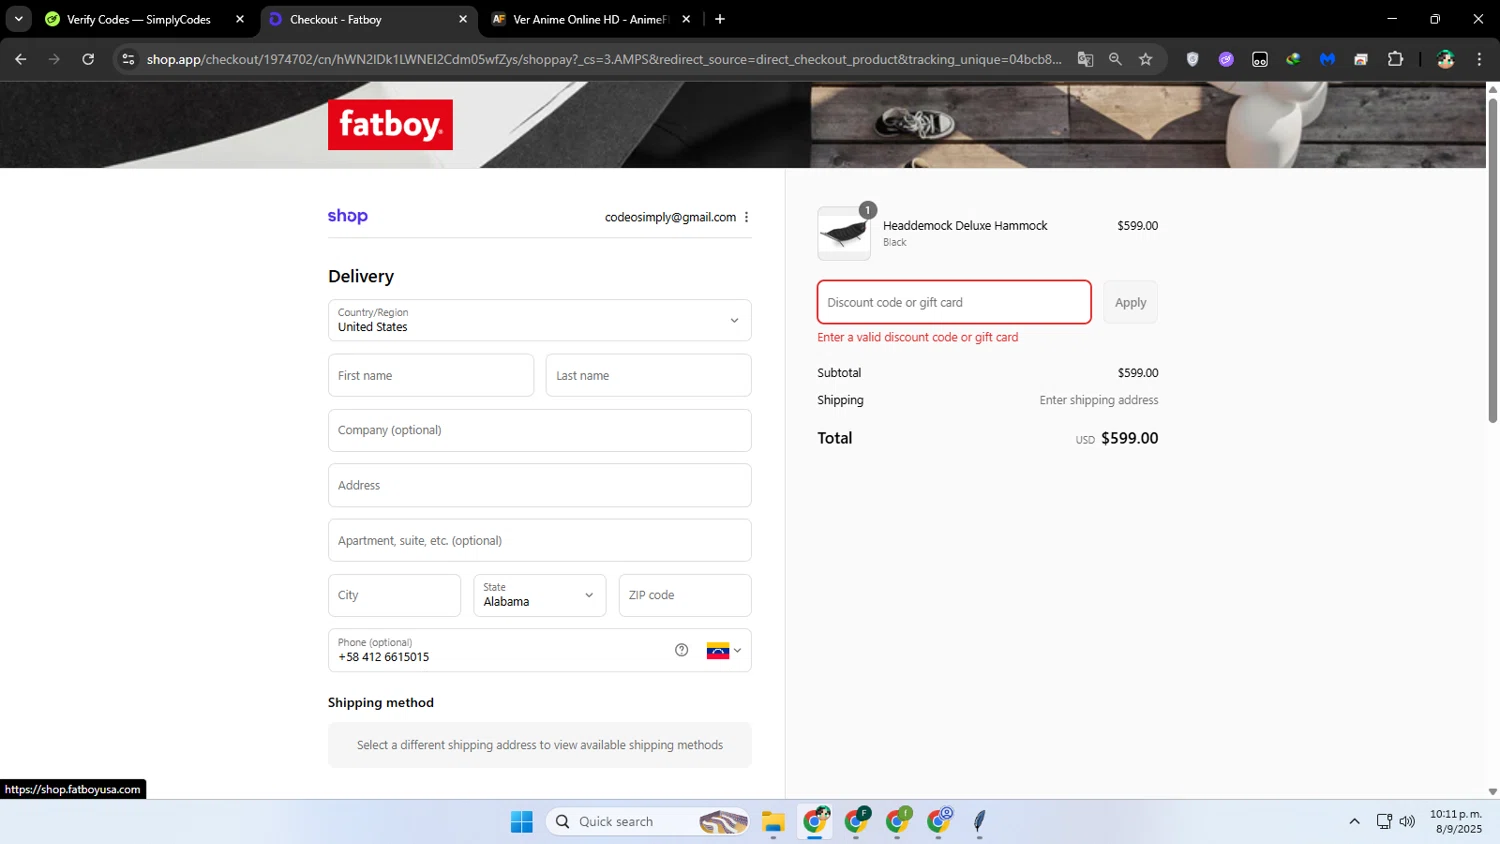Click the square extension icon beside the purple one
The width and height of the screenshot is (1500, 844).
pos(1260,59)
